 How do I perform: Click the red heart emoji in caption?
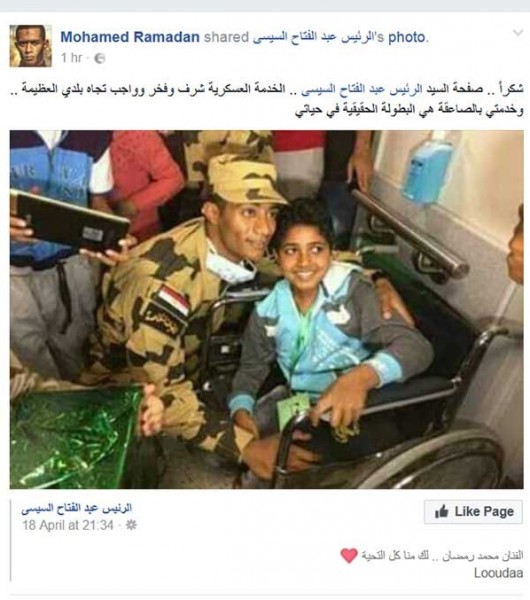[x=349, y=556]
